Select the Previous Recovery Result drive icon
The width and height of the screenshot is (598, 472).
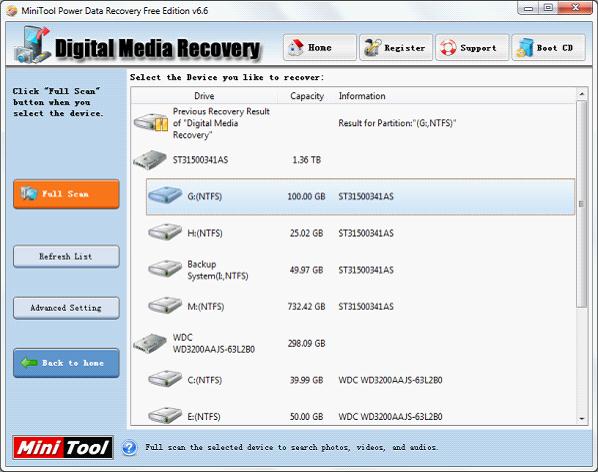point(151,123)
